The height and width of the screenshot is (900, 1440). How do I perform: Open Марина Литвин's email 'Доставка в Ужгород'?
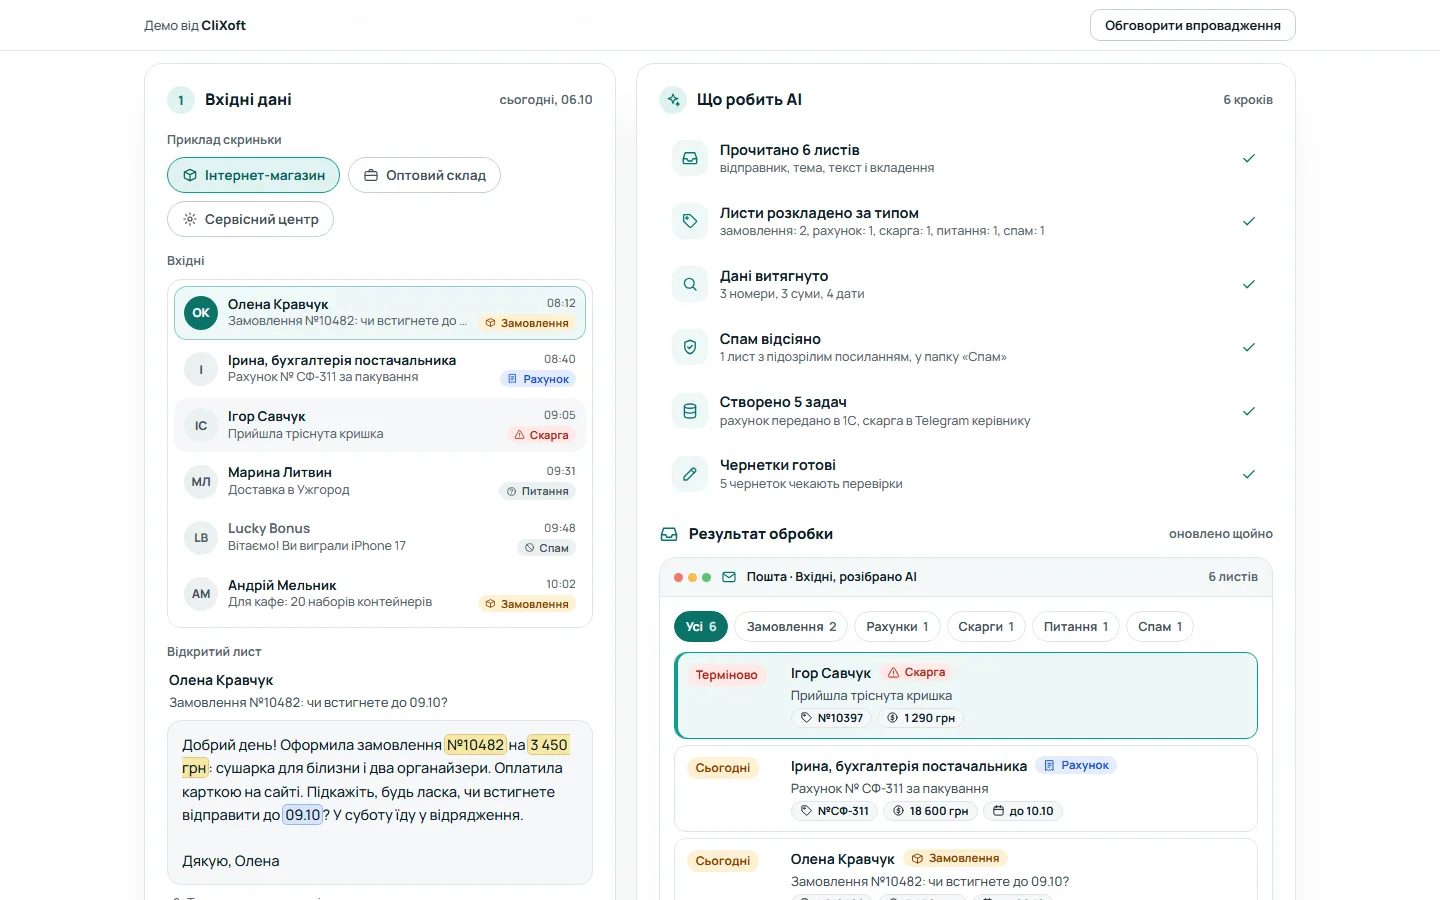(x=380, y=481)
